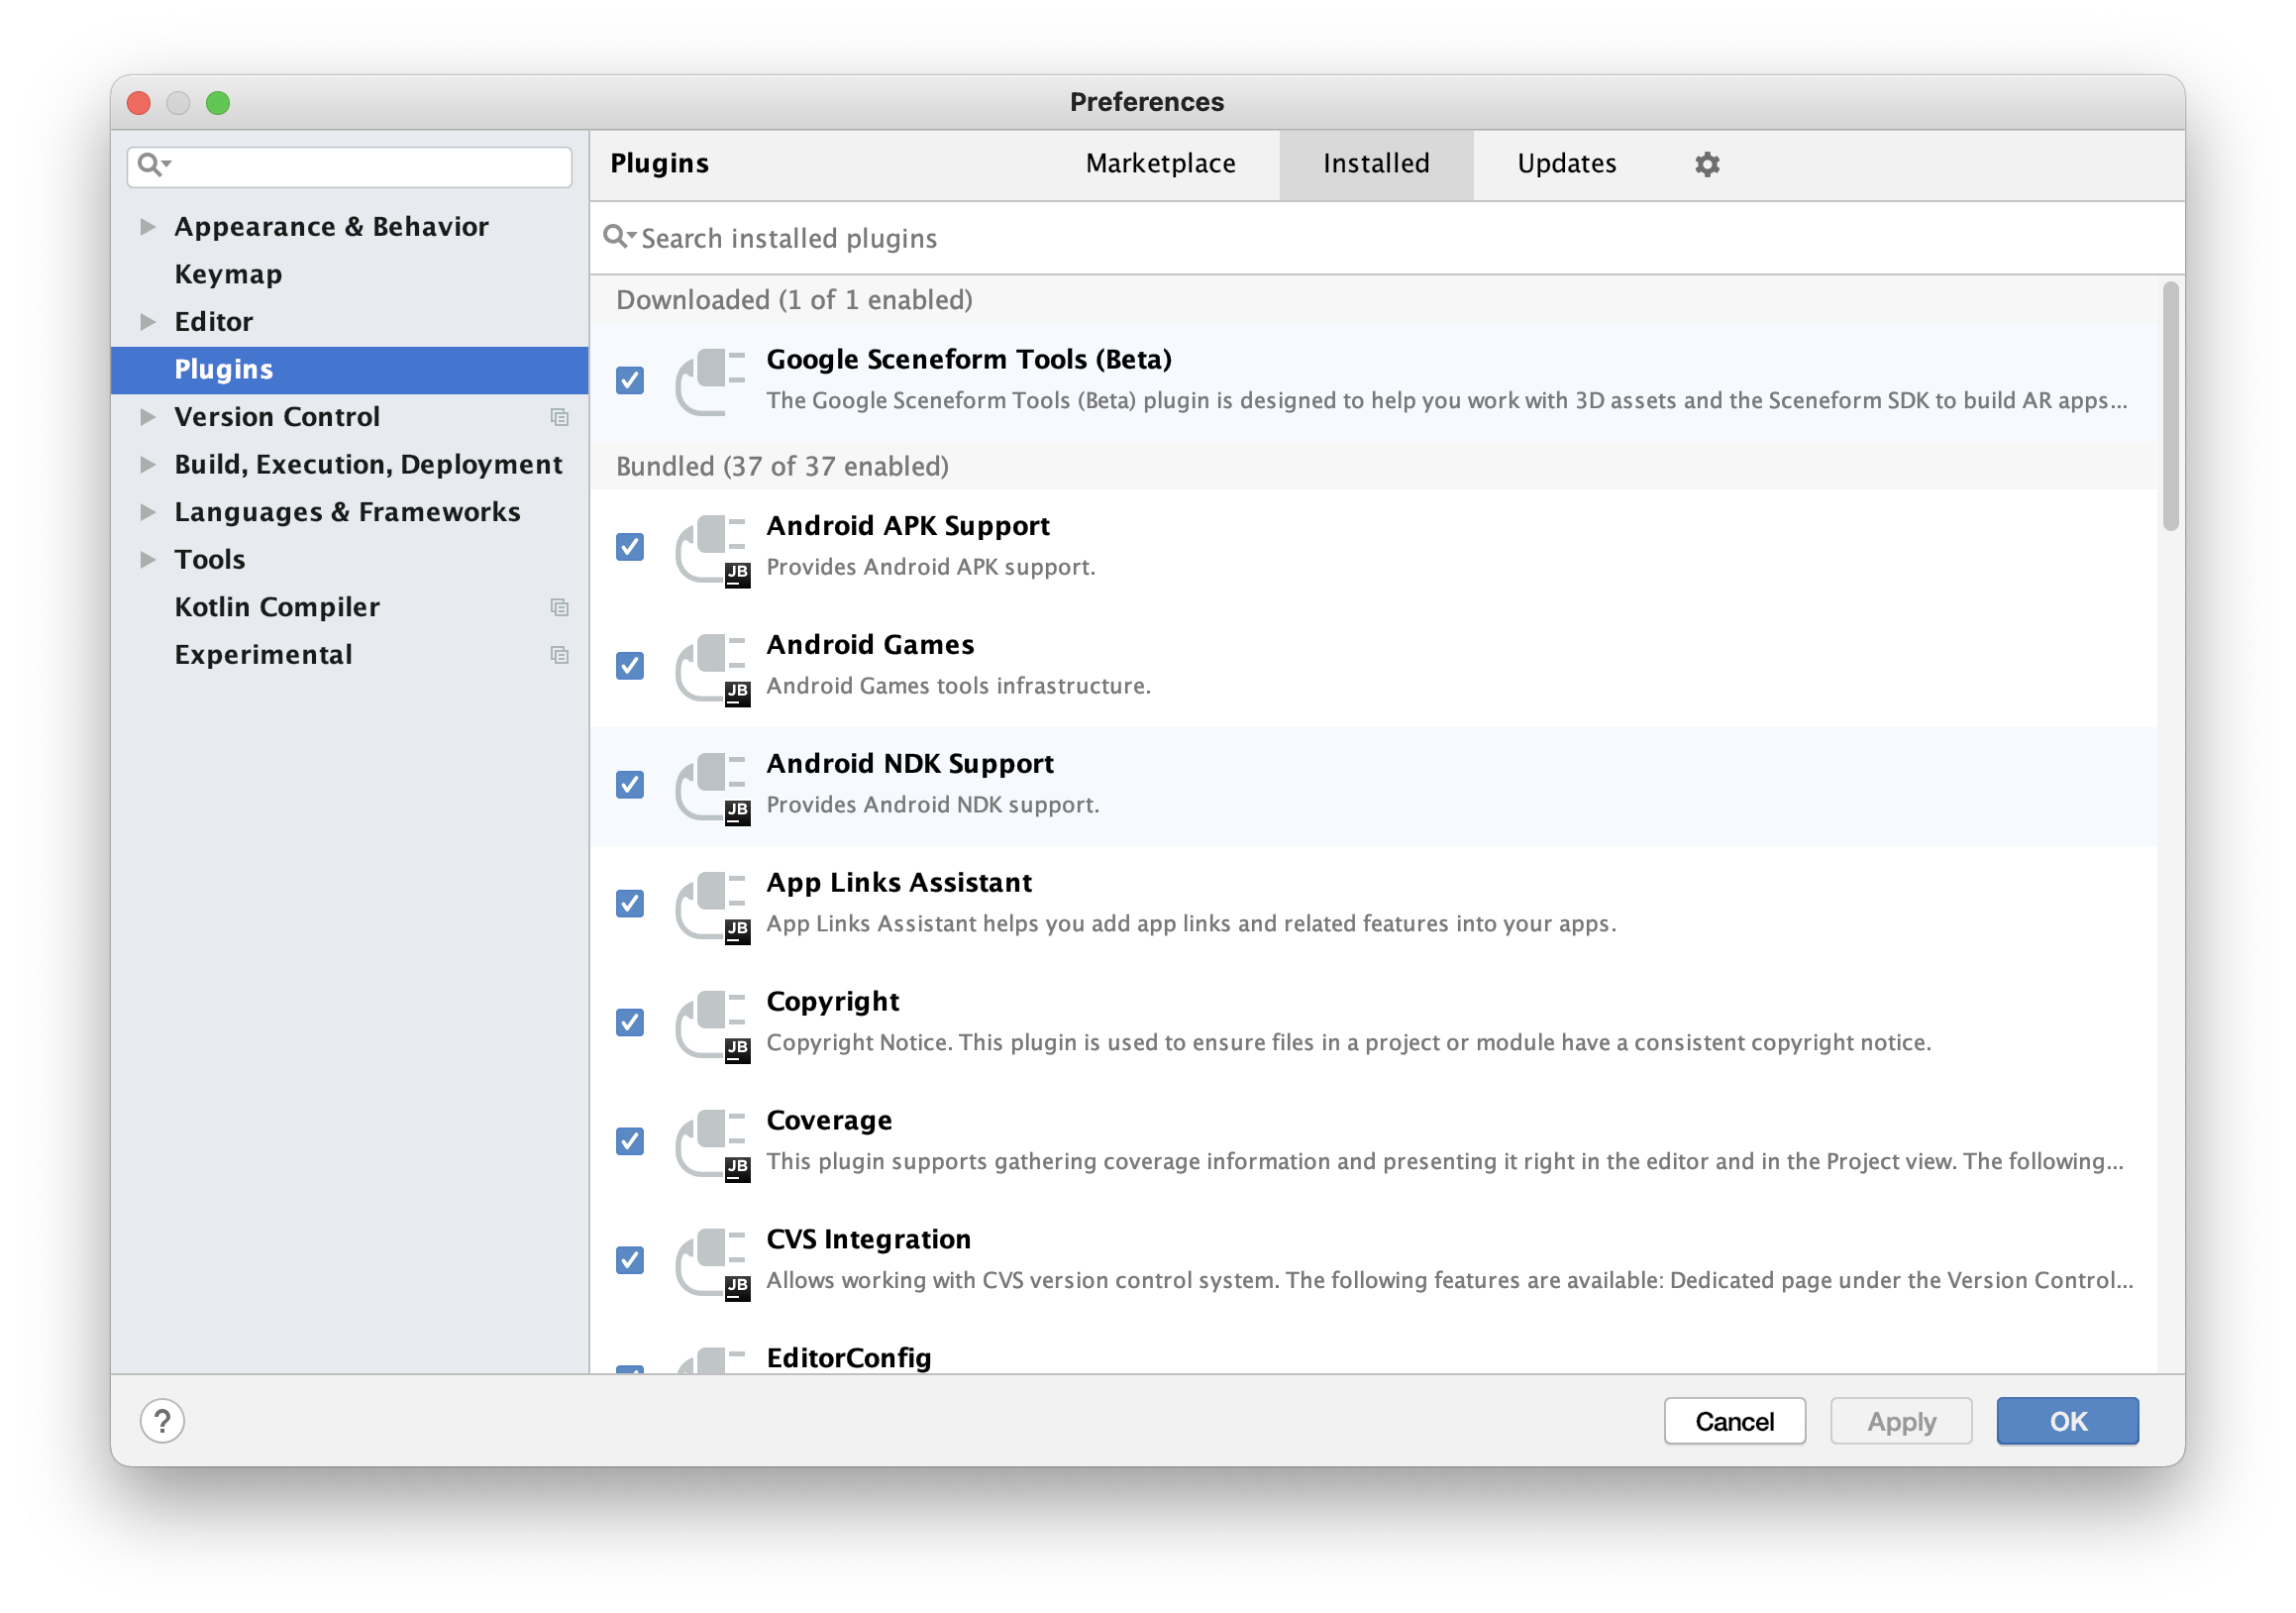Click project-level icon beside Version Control
Screen dimensions: 2296x1613
coord(560,417)
